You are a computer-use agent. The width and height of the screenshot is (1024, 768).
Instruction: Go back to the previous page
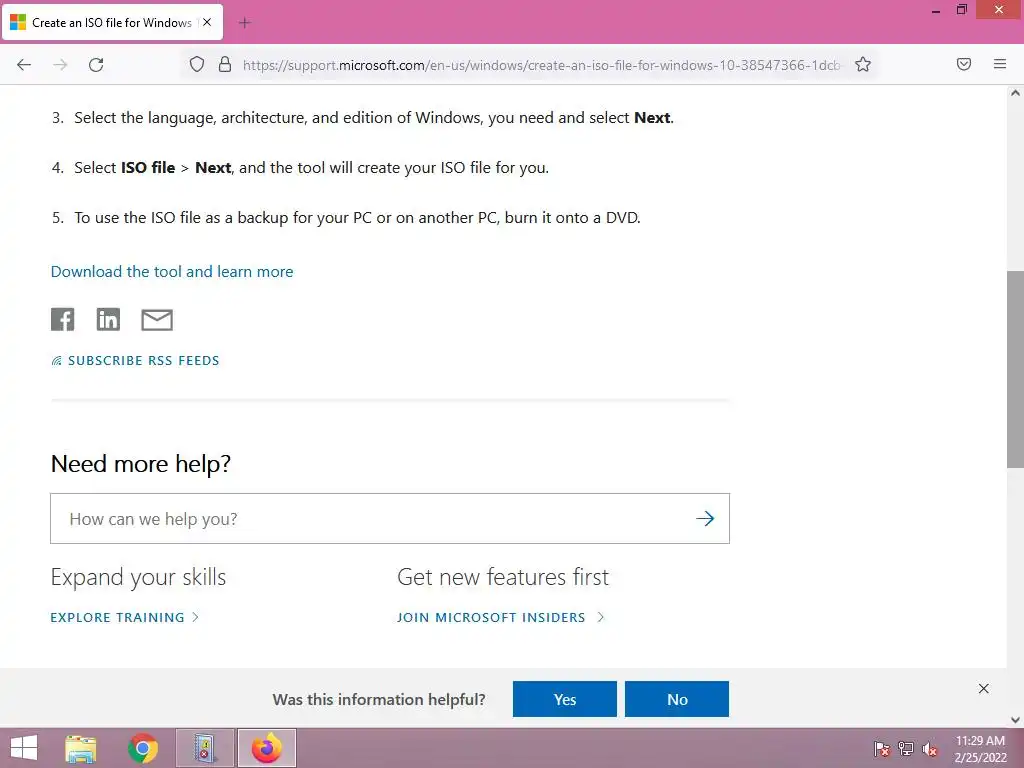tap(24, 65)
